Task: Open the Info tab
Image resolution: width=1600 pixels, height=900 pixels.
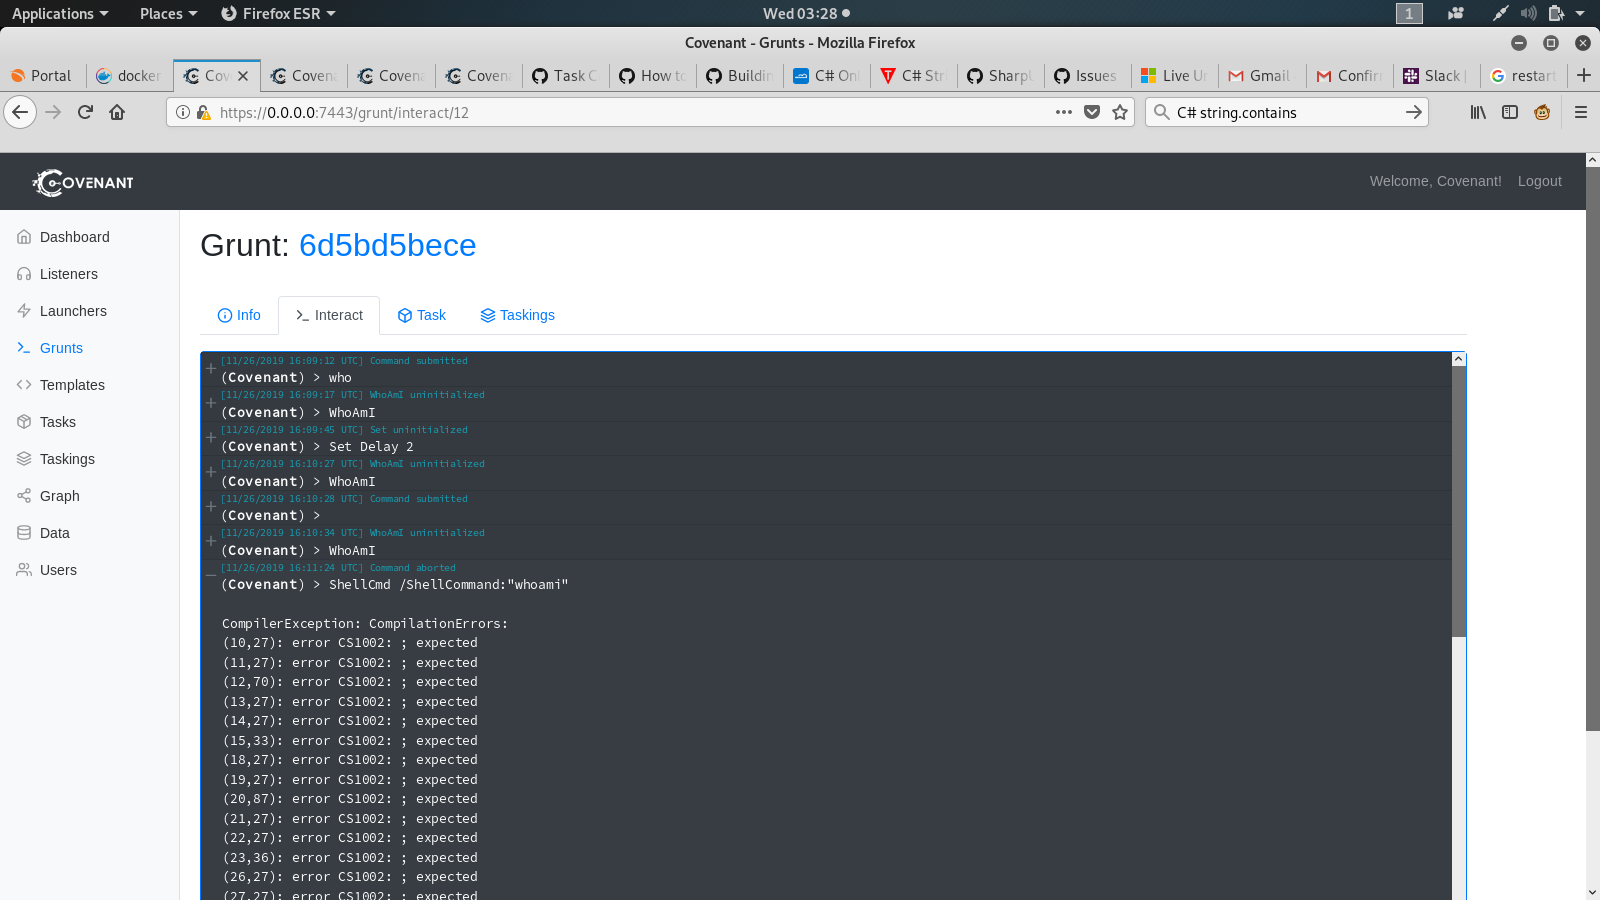Action: (x=239, y=315)
